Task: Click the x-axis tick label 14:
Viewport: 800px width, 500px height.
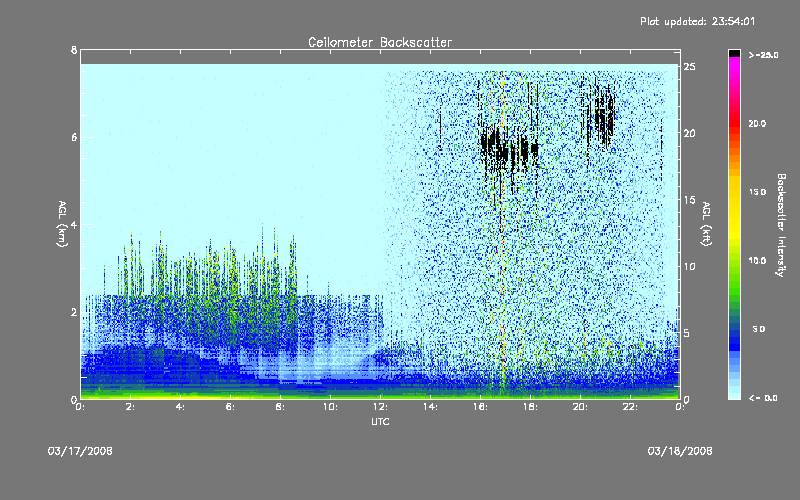Action: pyautogui.click(x=430, y=407)
